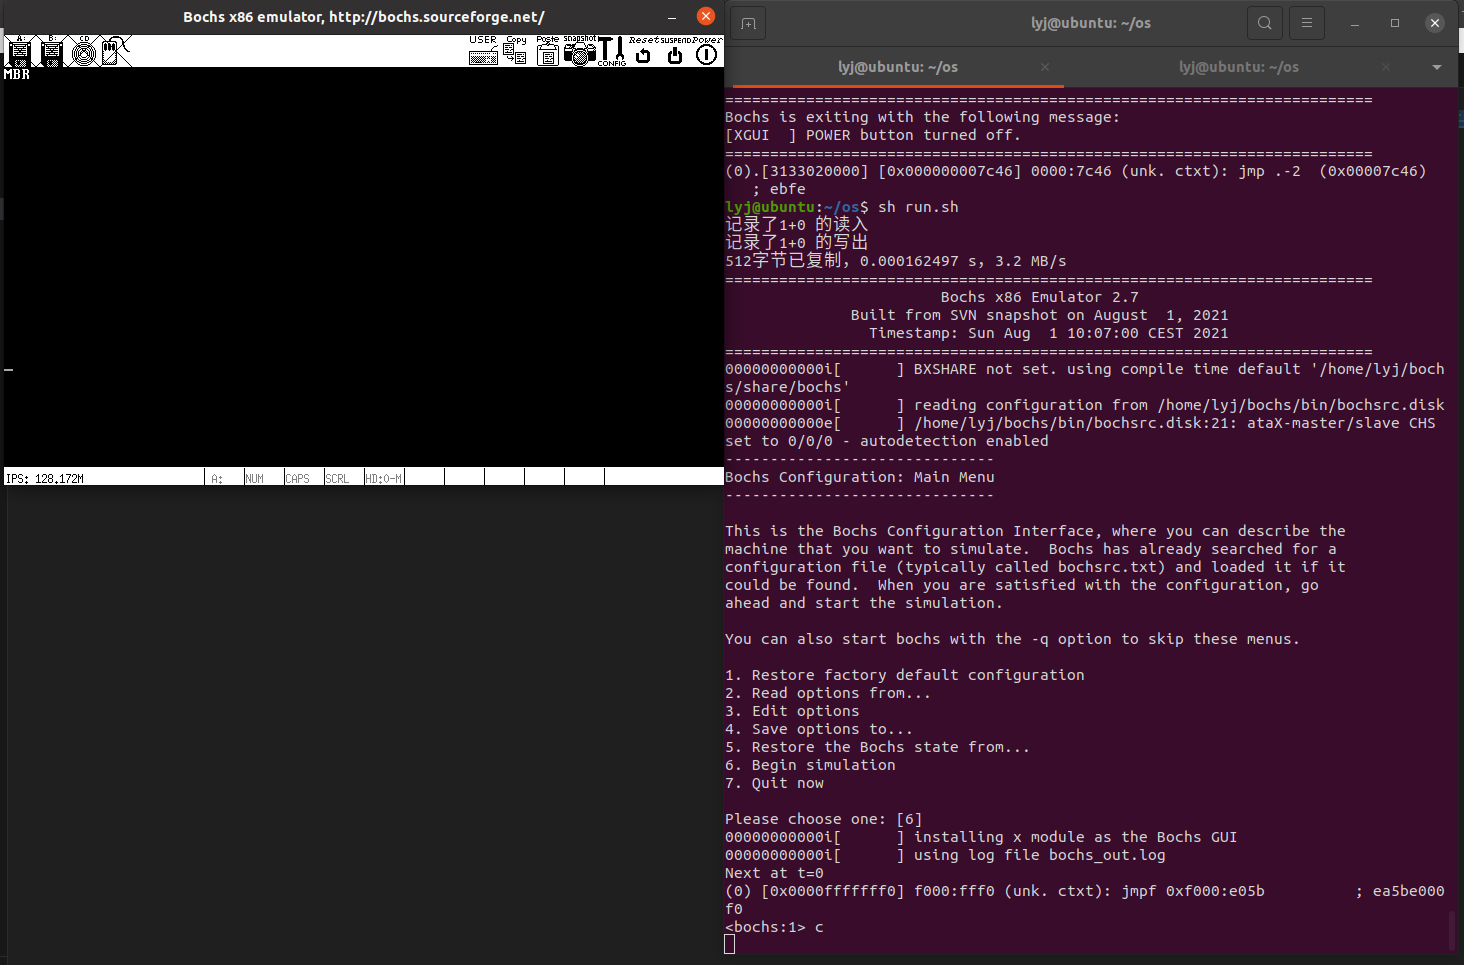Click 'Bochs Configuration: Main Menu' heading text
The image size is (1464, 965).
pos(860,477)
